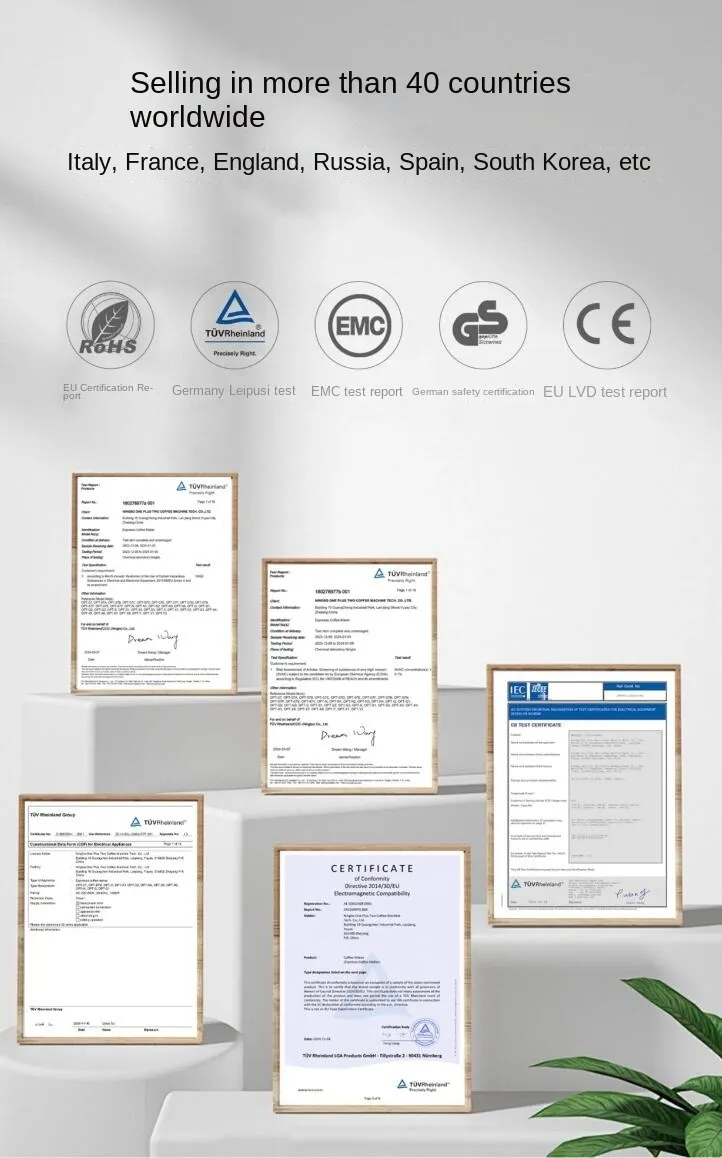Viewport: 722px width, 1158px height.
Task: Click the RoHS certification badge
Action: (x=111, y=325)
